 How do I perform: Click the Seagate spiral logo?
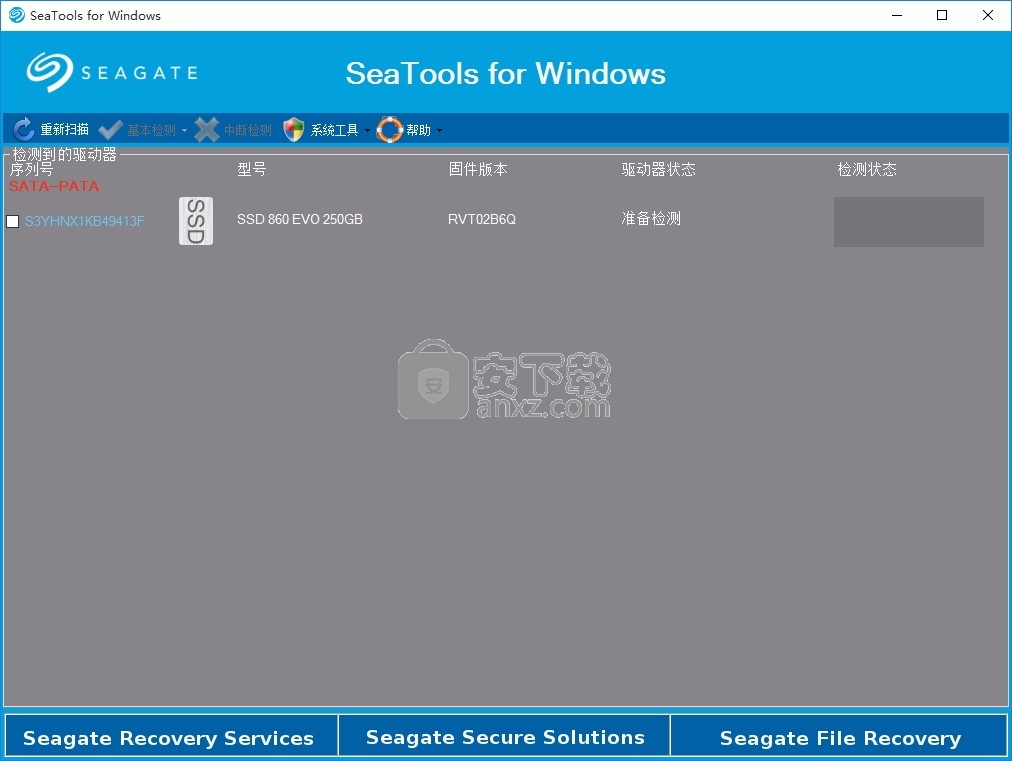coord(50,72)
